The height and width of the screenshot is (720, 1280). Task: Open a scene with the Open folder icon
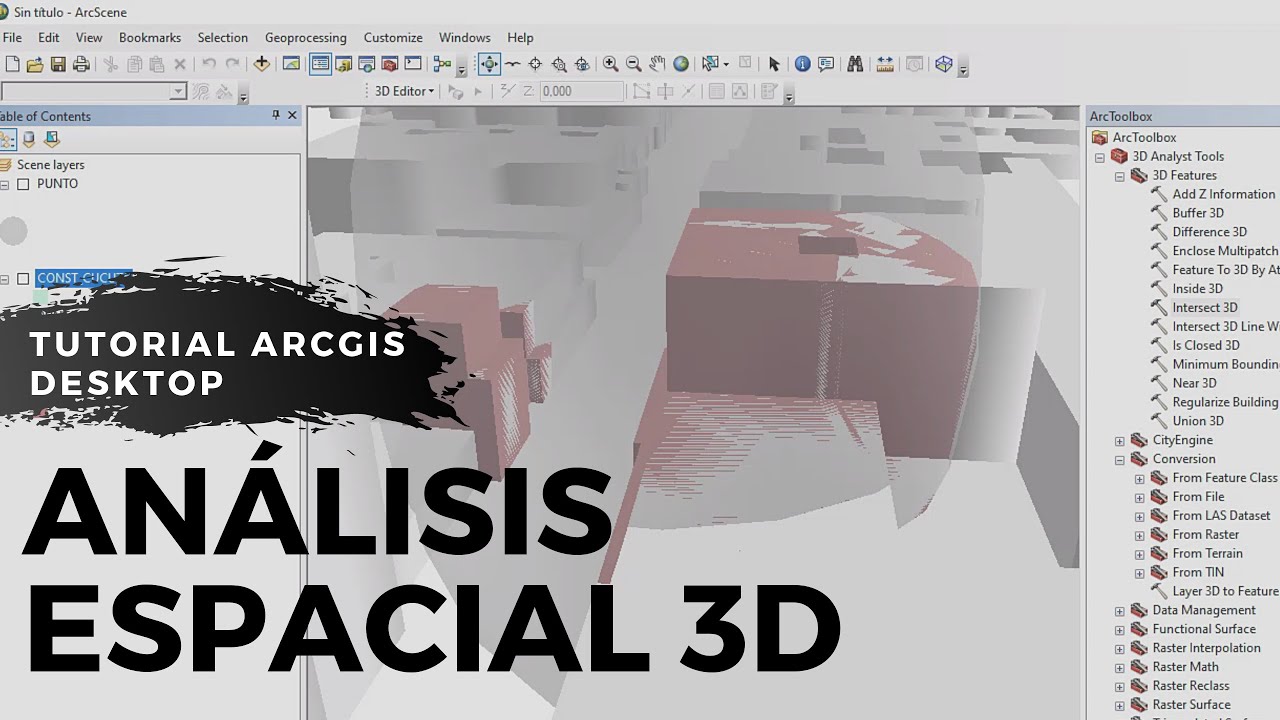35,64
